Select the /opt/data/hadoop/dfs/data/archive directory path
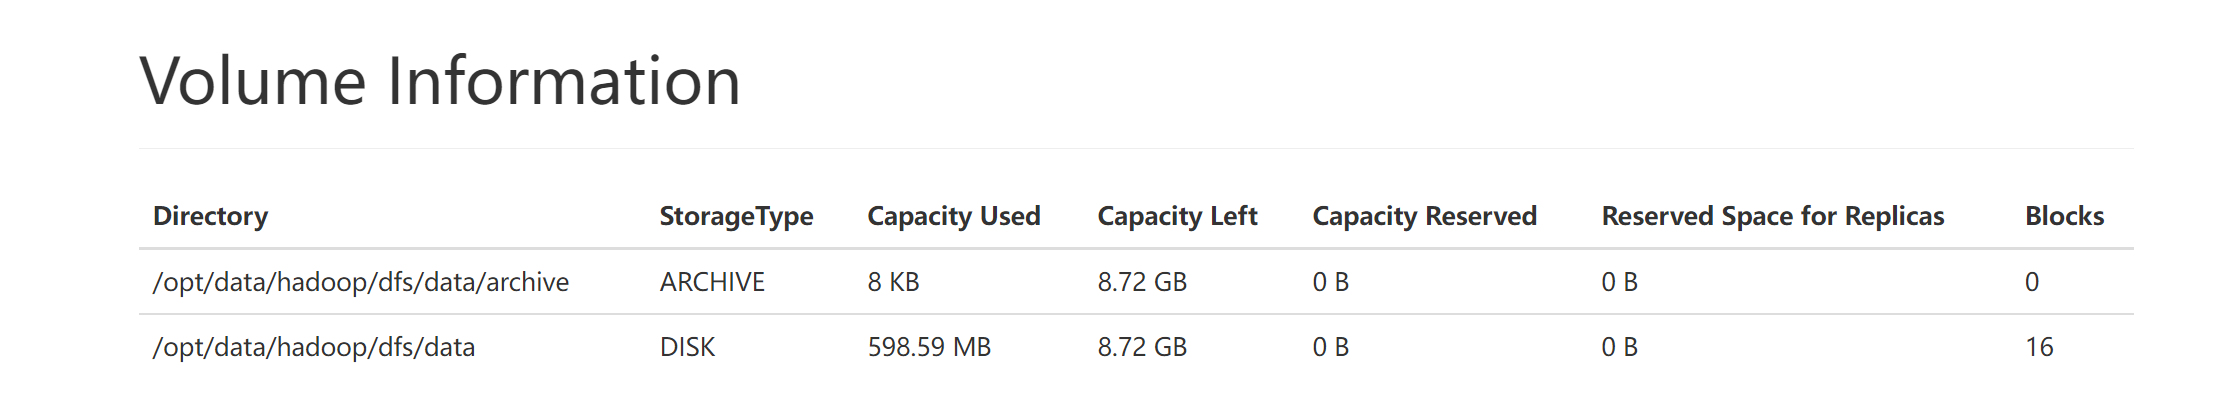 (x=361, y=282)
